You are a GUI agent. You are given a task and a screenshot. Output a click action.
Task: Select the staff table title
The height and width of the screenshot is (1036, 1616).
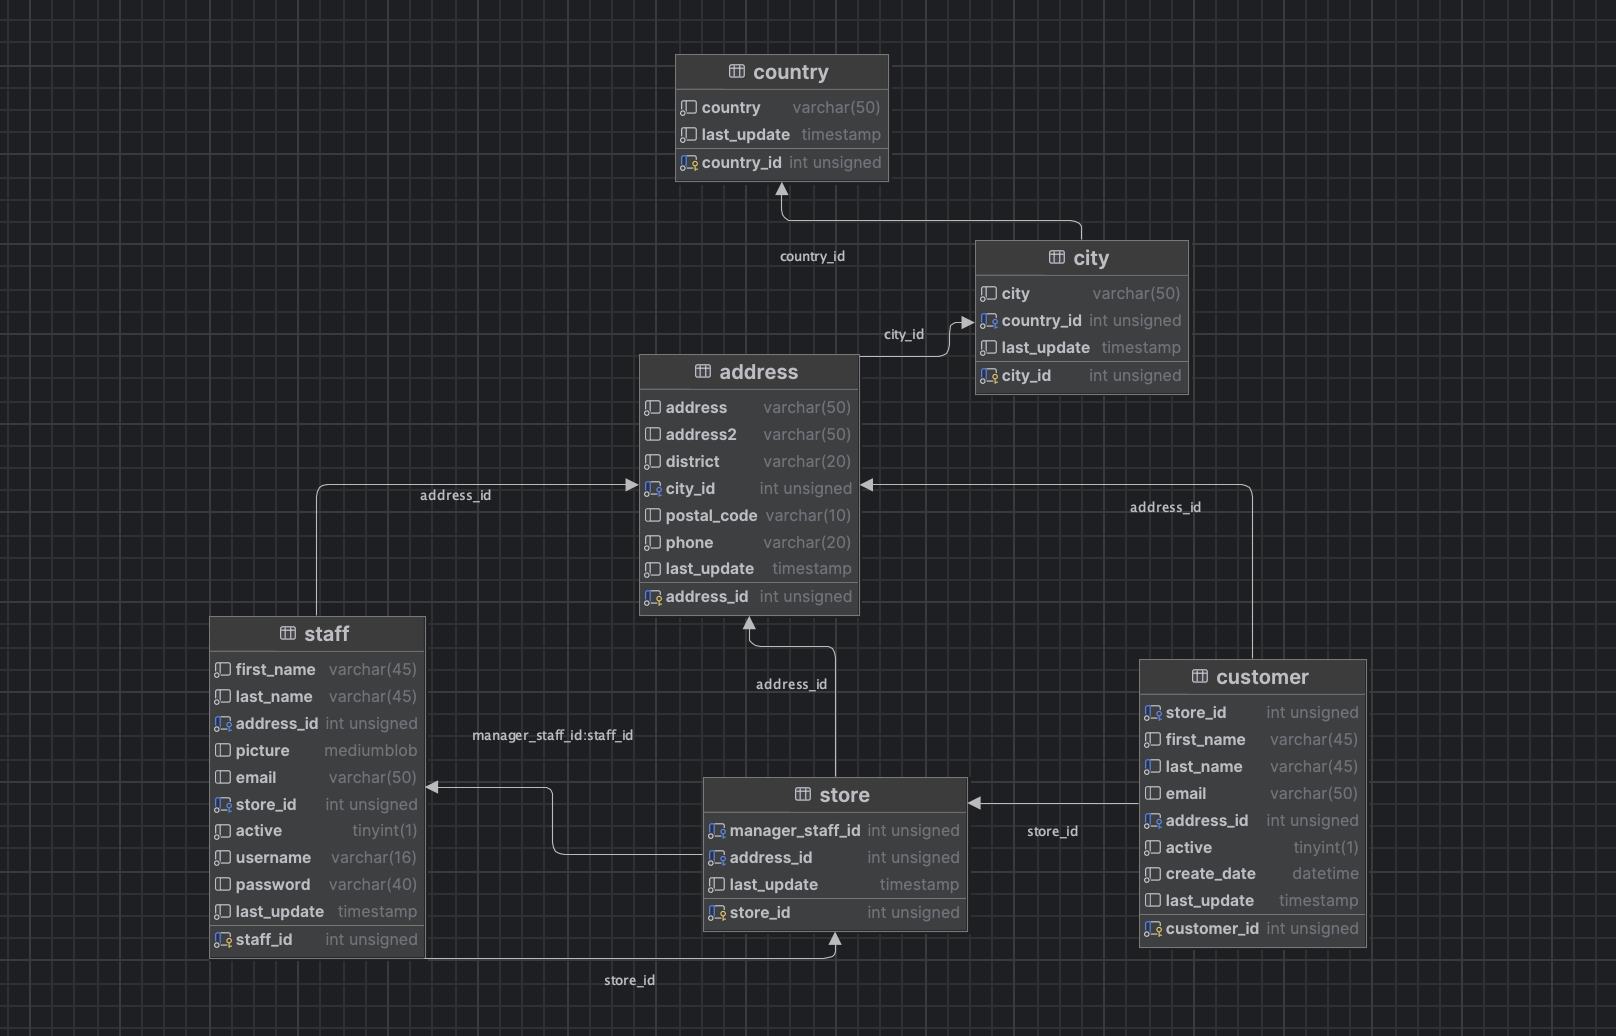coord(326,634)
